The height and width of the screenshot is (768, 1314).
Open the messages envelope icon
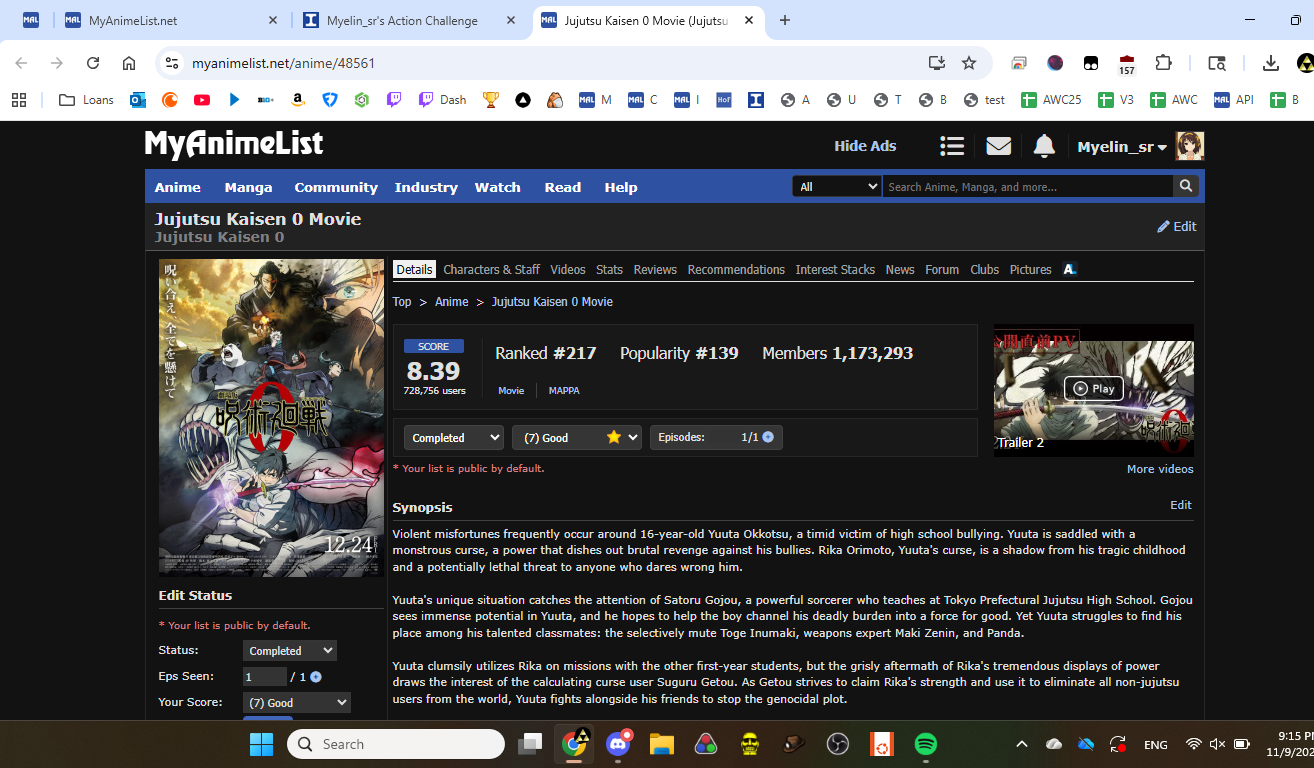pos(998,146)
